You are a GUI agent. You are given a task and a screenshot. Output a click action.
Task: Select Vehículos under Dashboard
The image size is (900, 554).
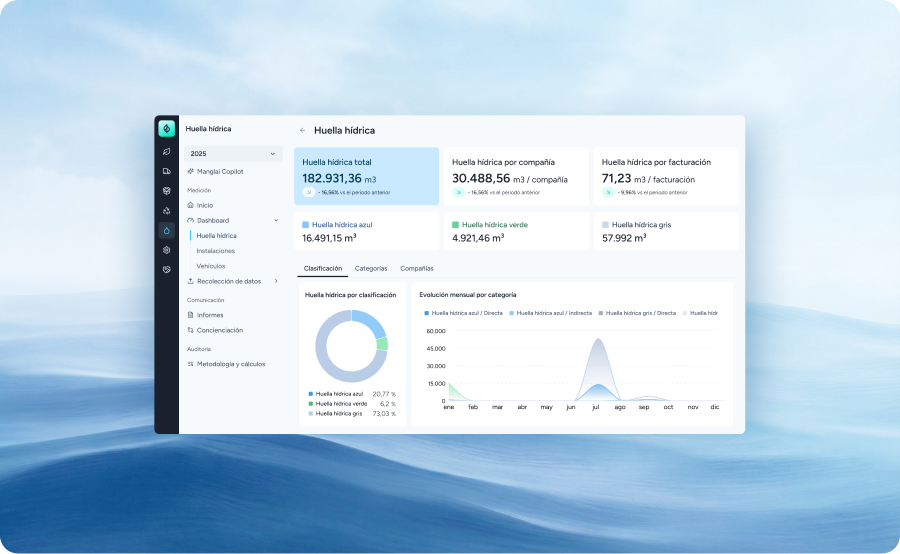click(211, 266)
